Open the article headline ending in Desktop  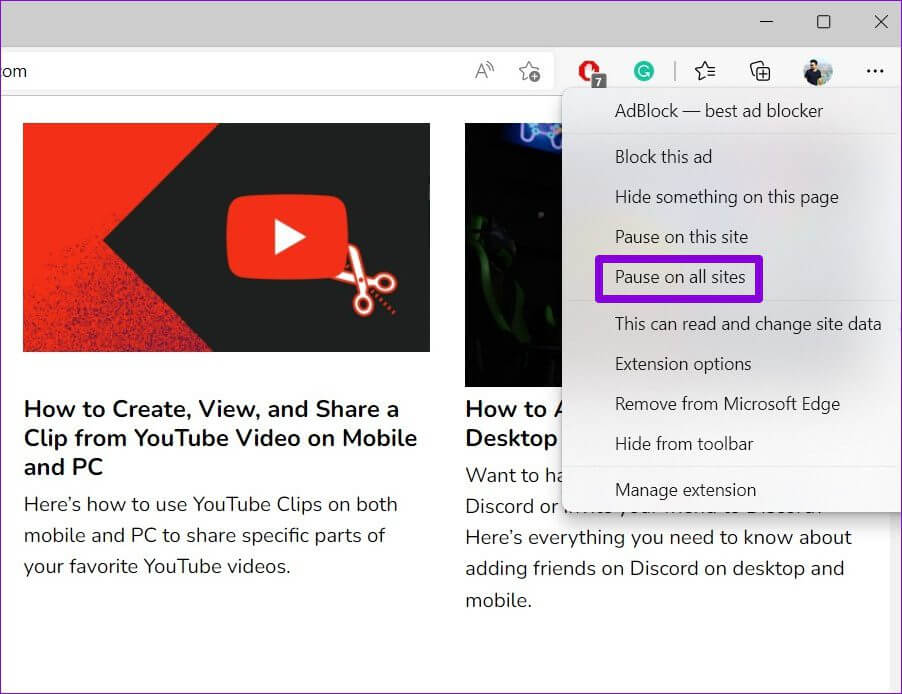tap(513, 424)
